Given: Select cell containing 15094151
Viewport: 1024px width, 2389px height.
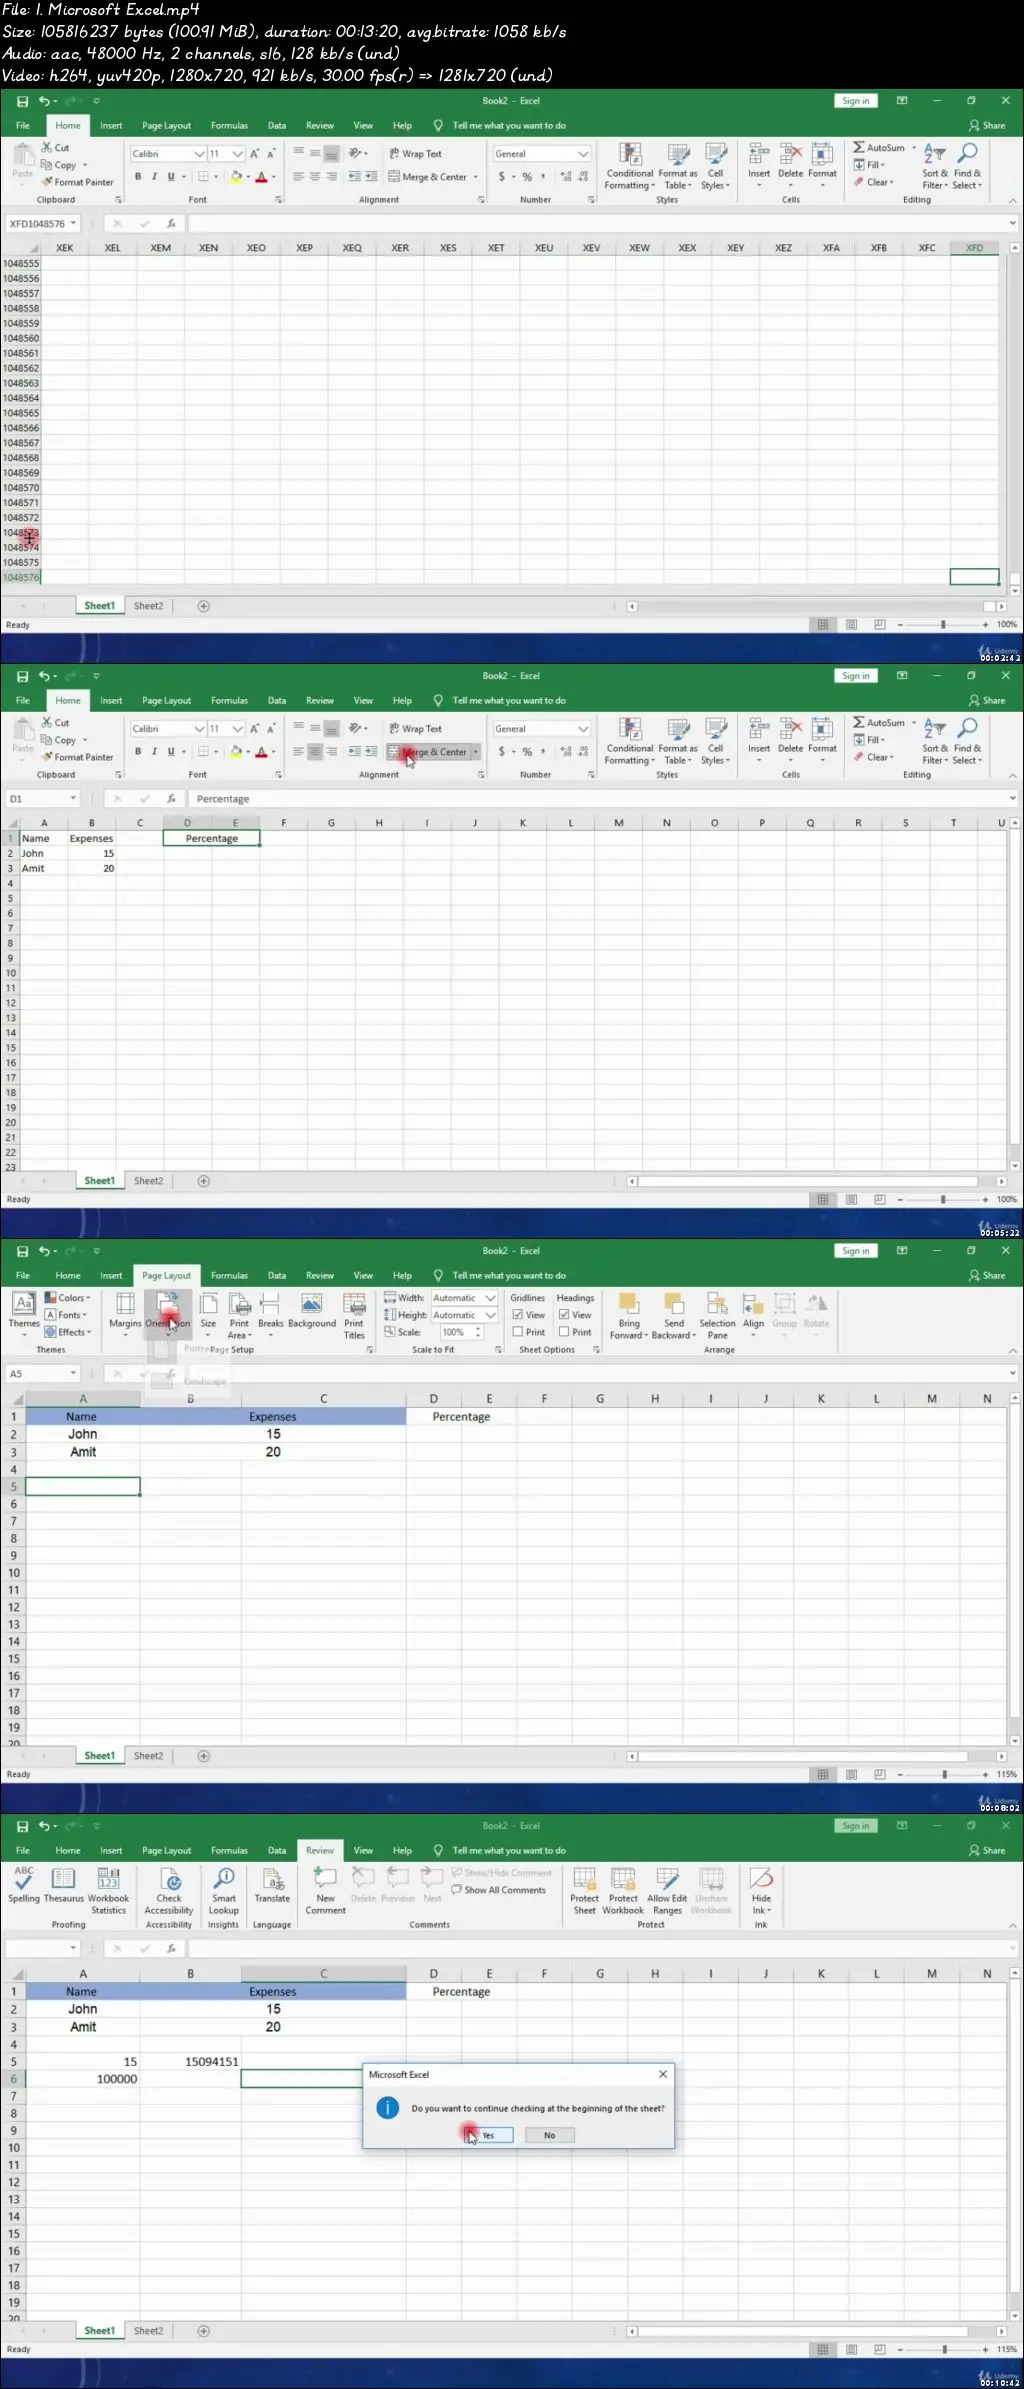Looking at the screenshot, I should click(190, 2061).
